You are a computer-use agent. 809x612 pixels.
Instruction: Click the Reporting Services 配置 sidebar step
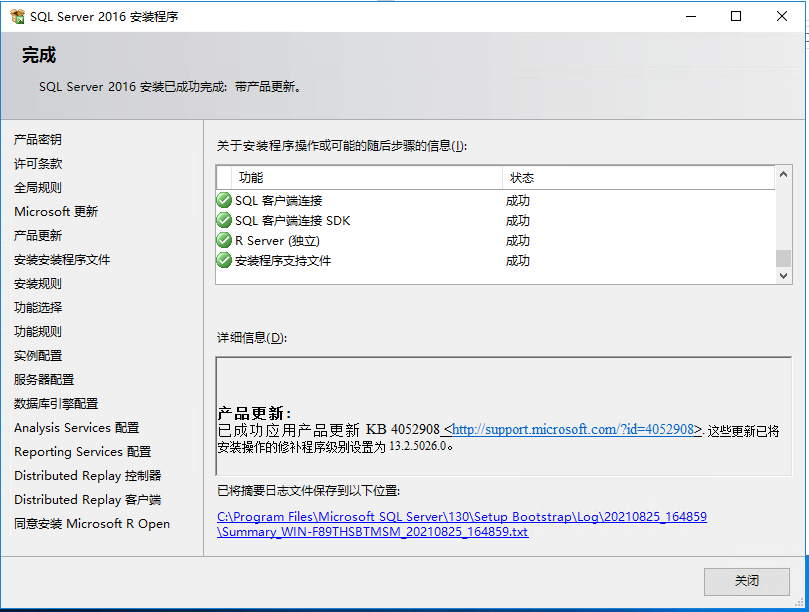pos(83,452)
